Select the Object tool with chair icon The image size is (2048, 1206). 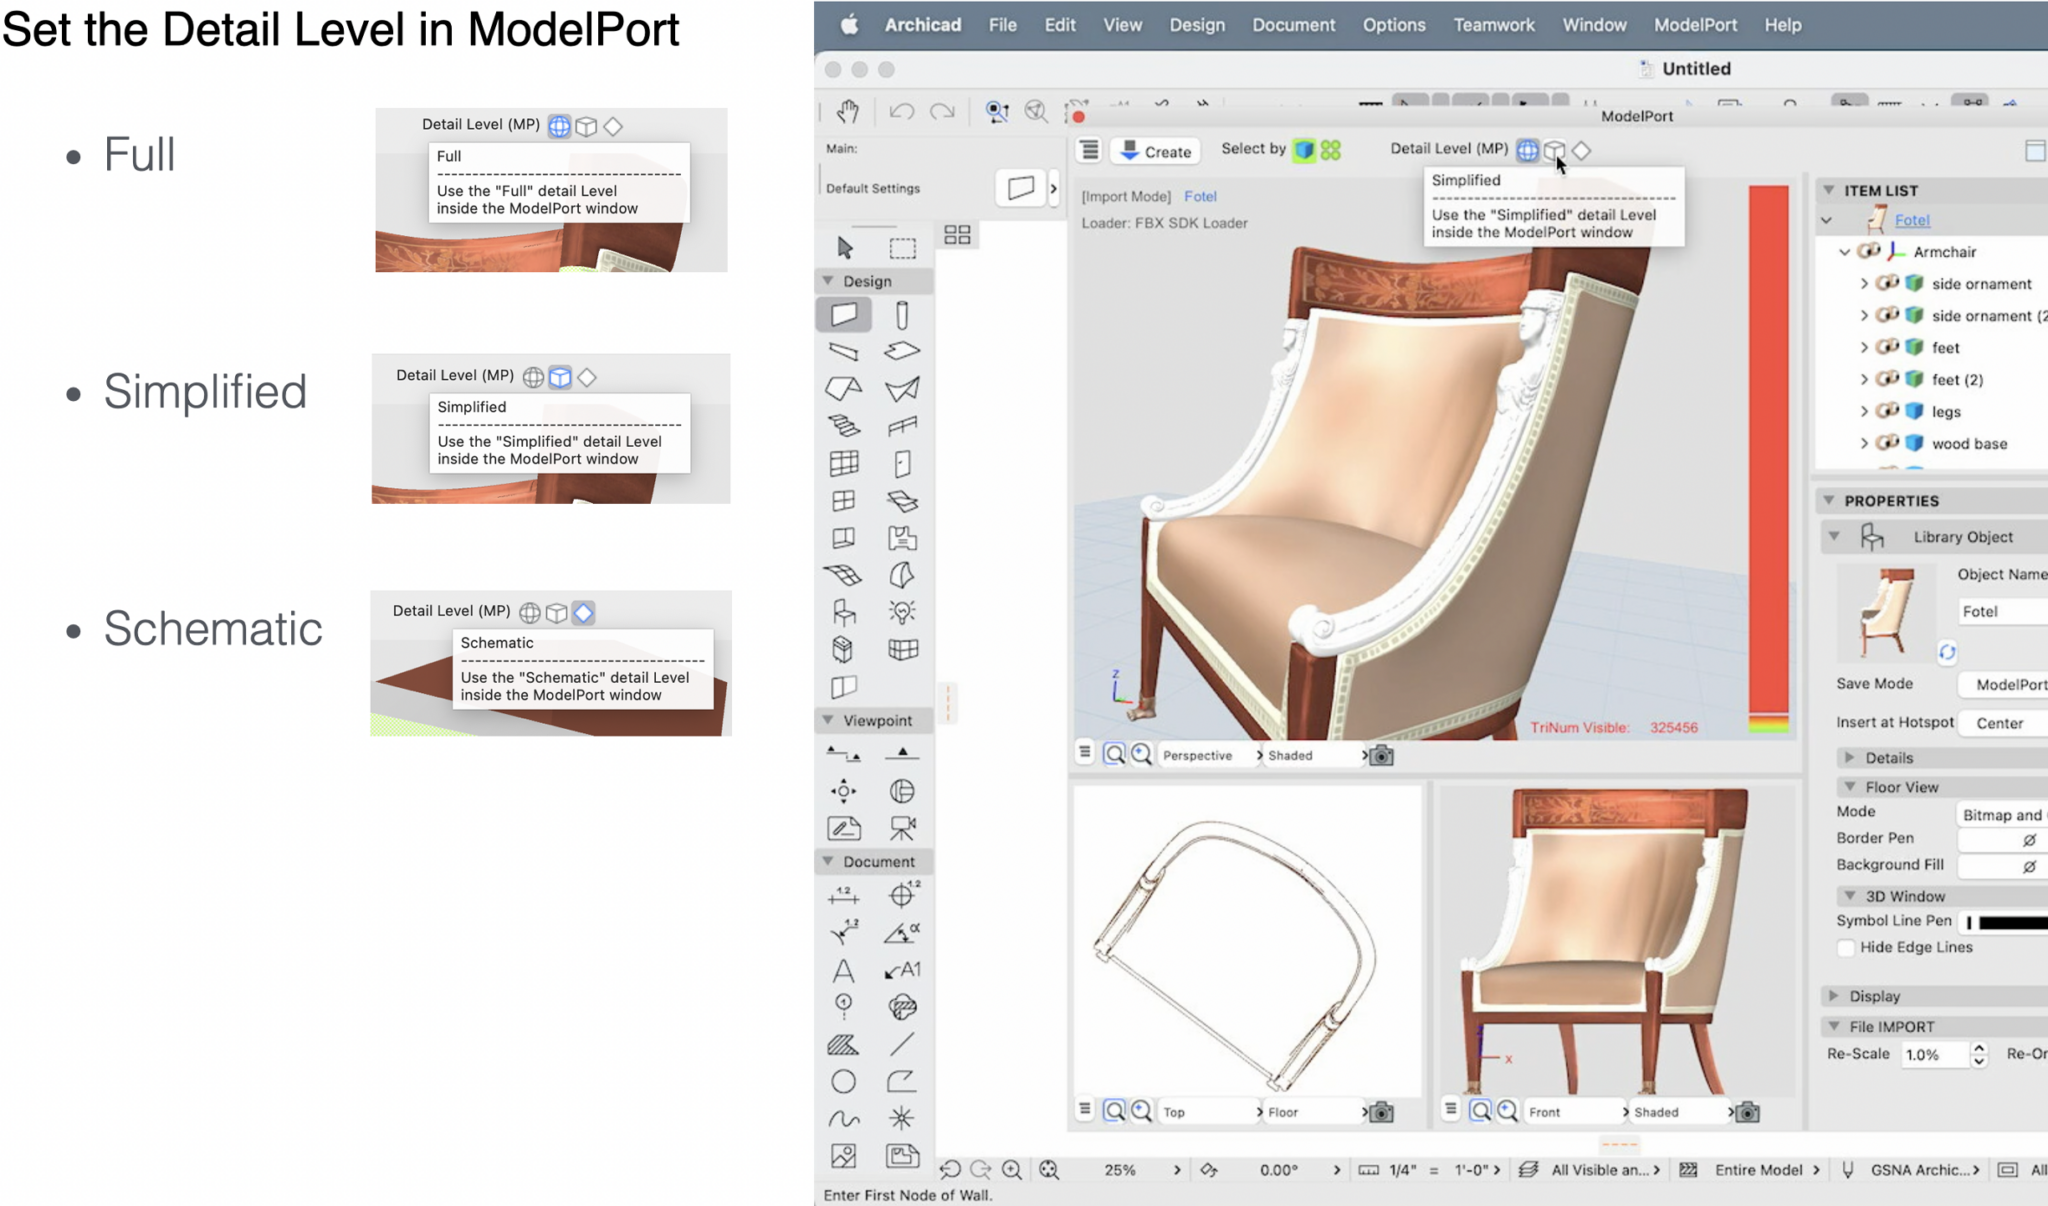[845, 612]
